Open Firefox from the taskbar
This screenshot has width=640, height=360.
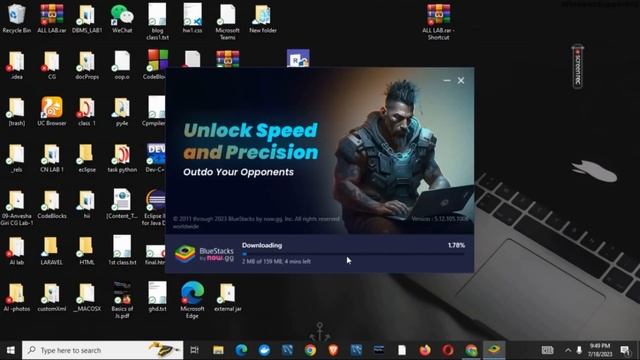tap(425, 350)
